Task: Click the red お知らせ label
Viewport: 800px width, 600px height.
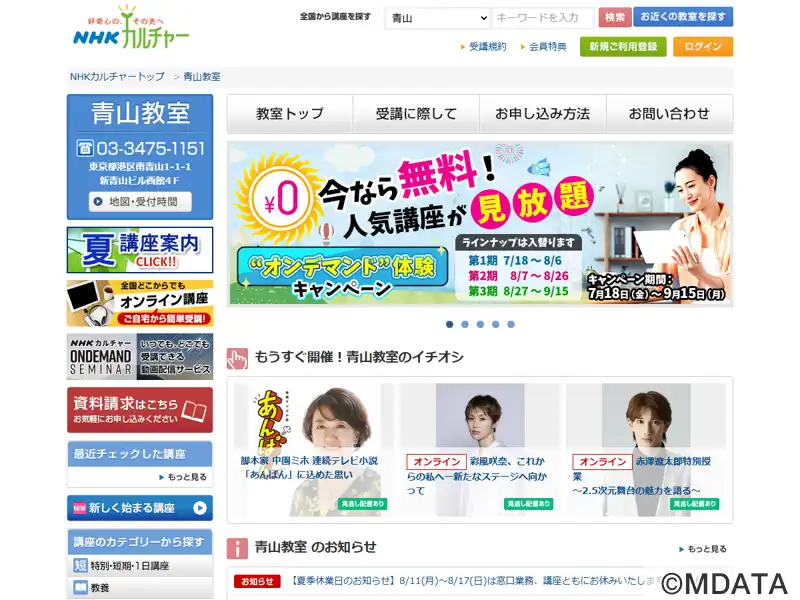Action: click(x=257, y=581)
